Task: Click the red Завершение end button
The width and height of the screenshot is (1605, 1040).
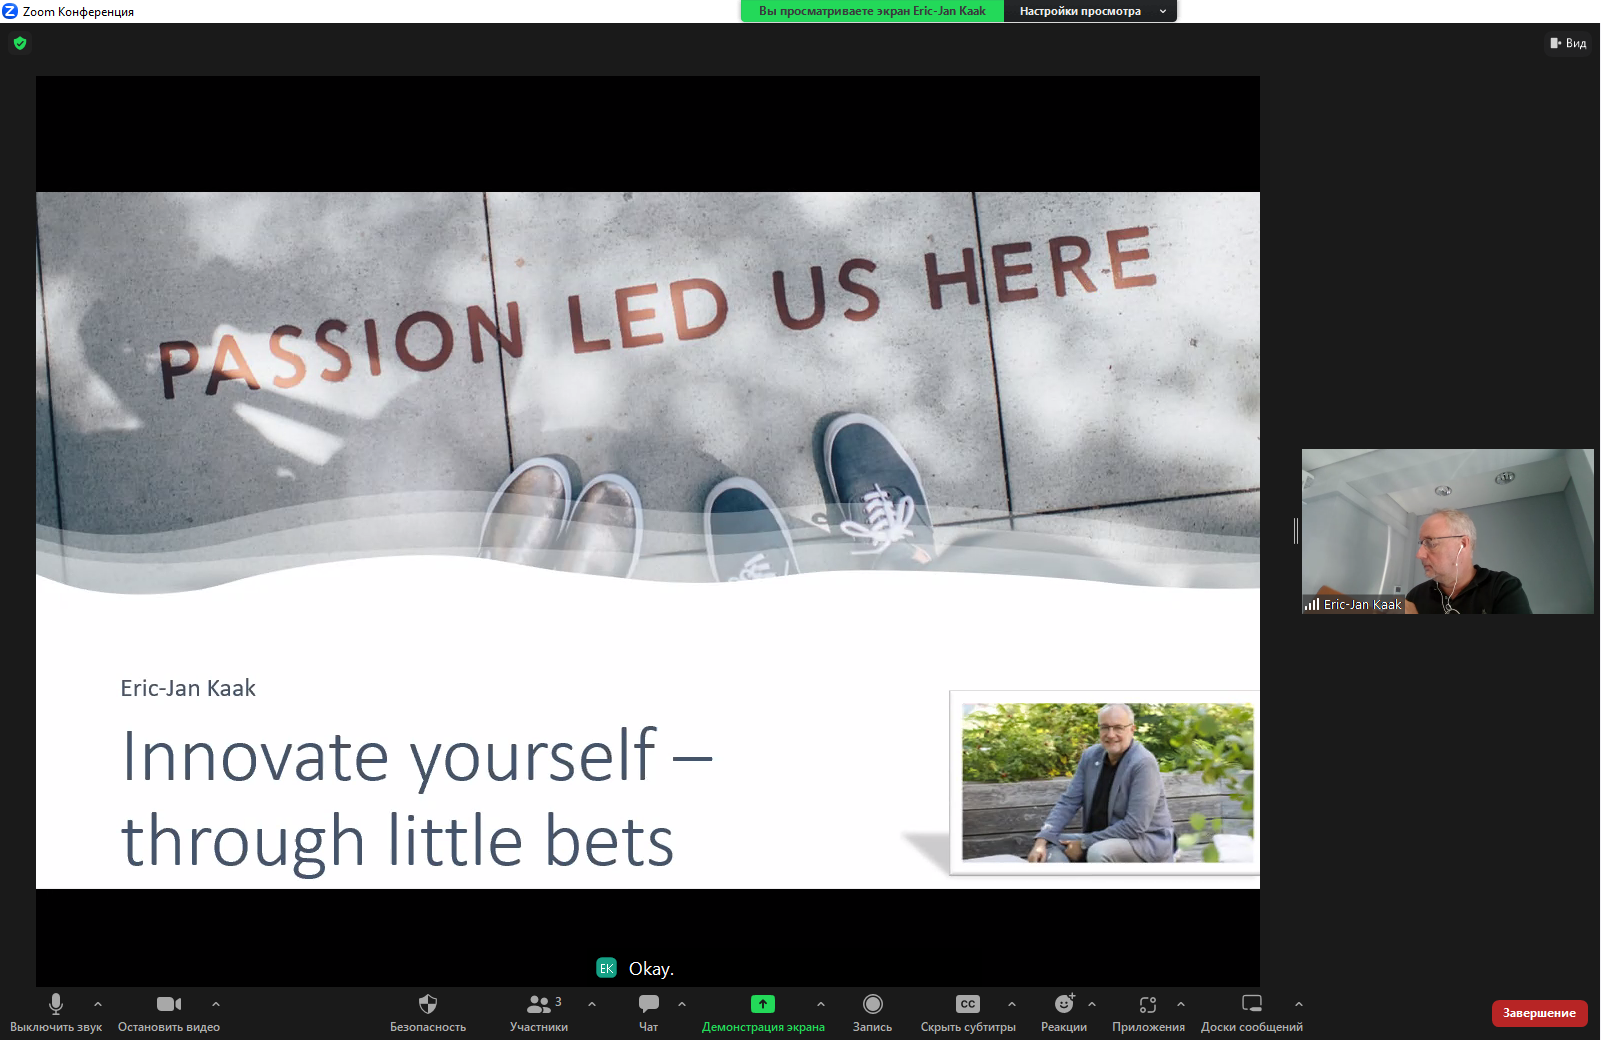Action: point(1539,1013)
